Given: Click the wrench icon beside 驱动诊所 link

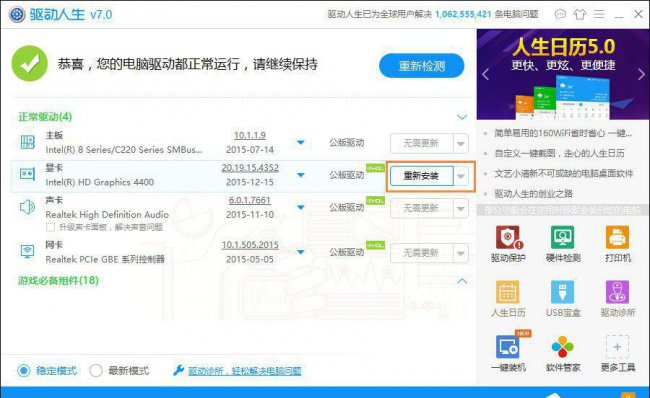Looking at the screenshot, I should [178, 370].
